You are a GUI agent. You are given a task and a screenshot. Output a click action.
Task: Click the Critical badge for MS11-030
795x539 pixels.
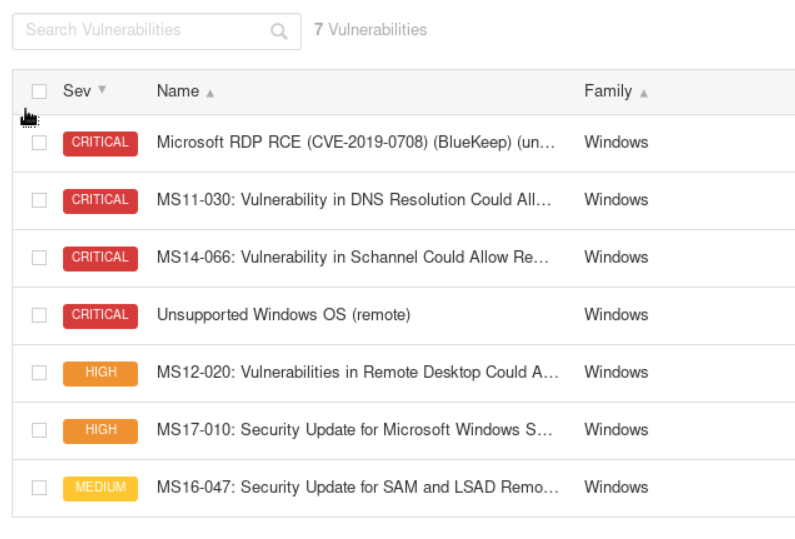(100, 200)
